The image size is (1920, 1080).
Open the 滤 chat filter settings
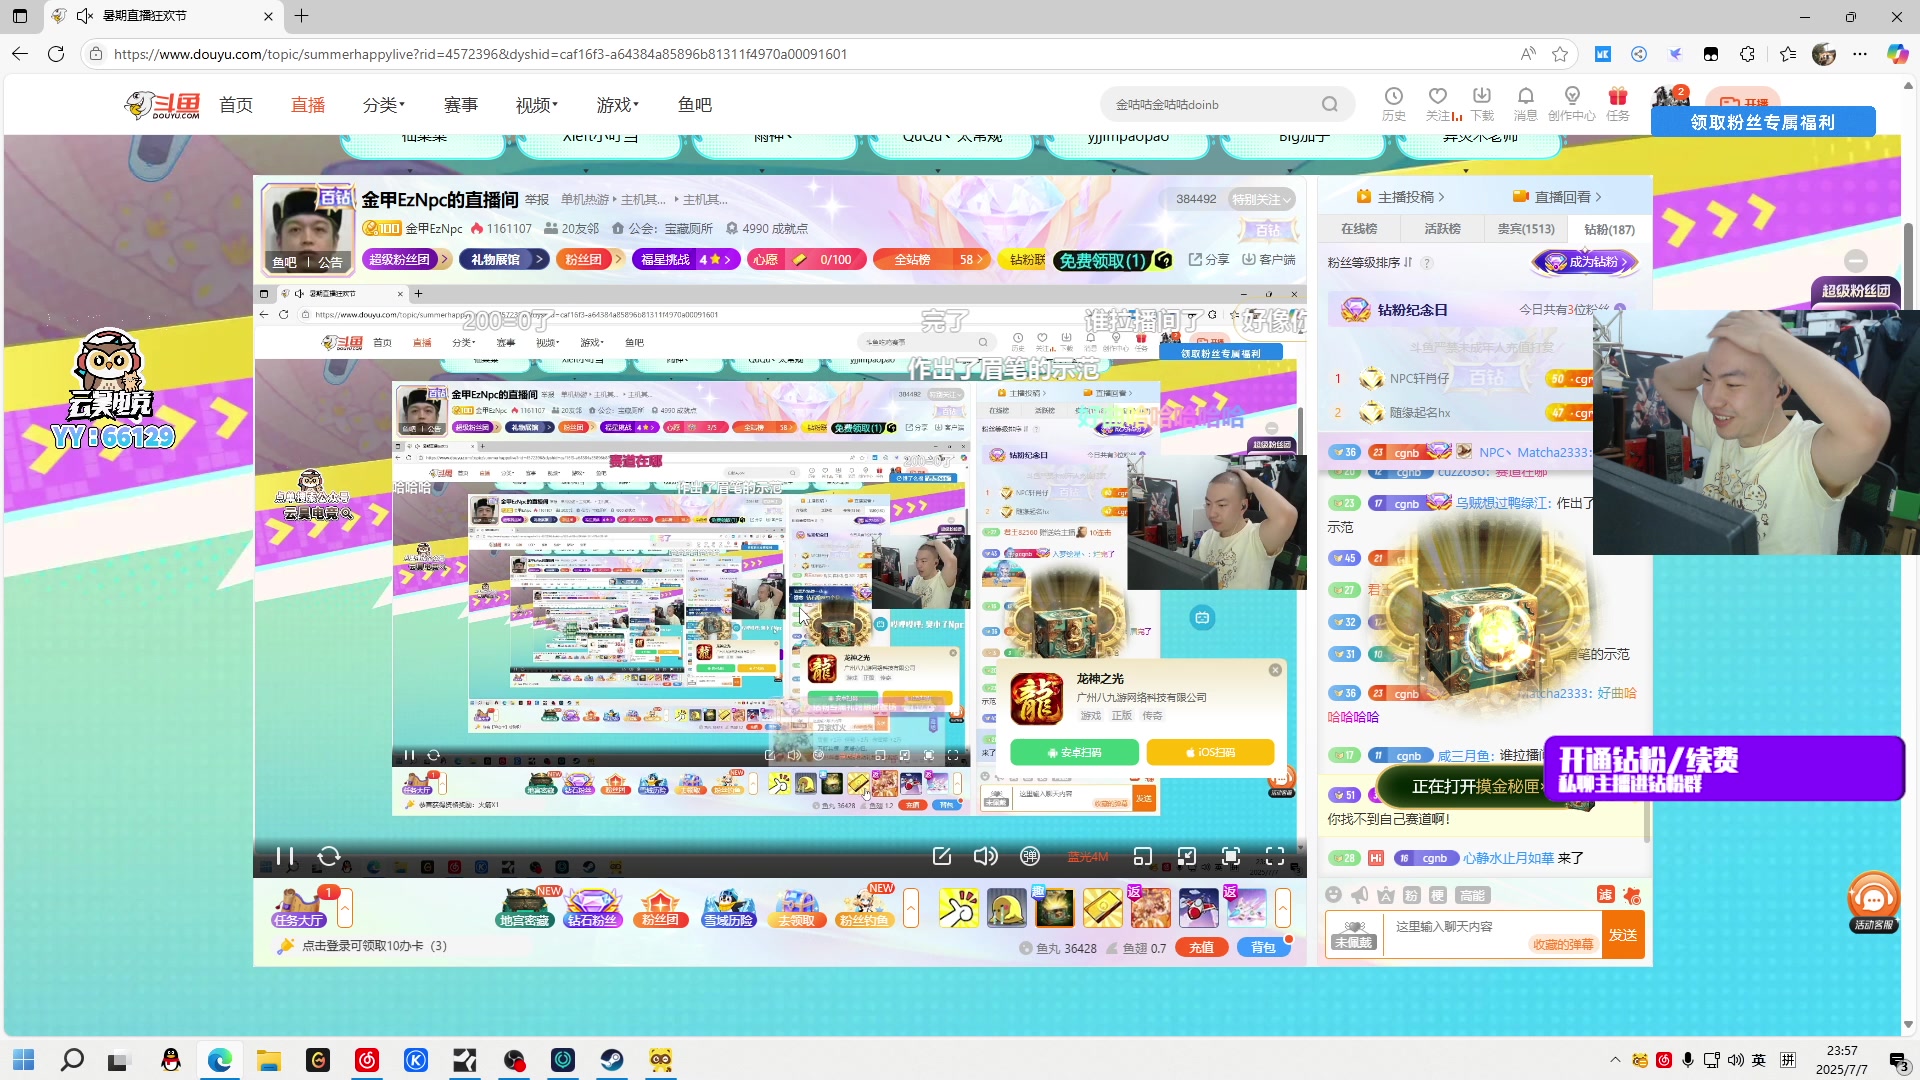[x=1606, y=895]
